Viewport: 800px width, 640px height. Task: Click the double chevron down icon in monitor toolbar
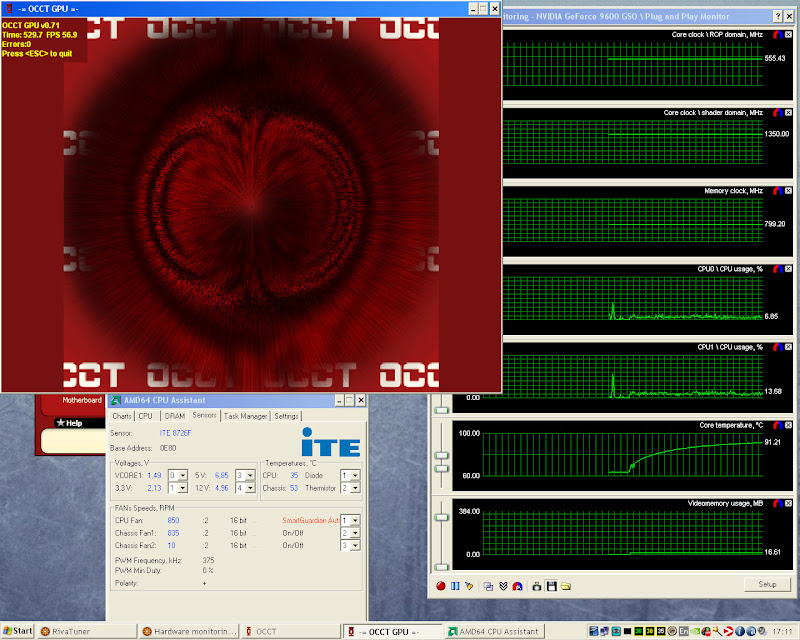point(503,586)
